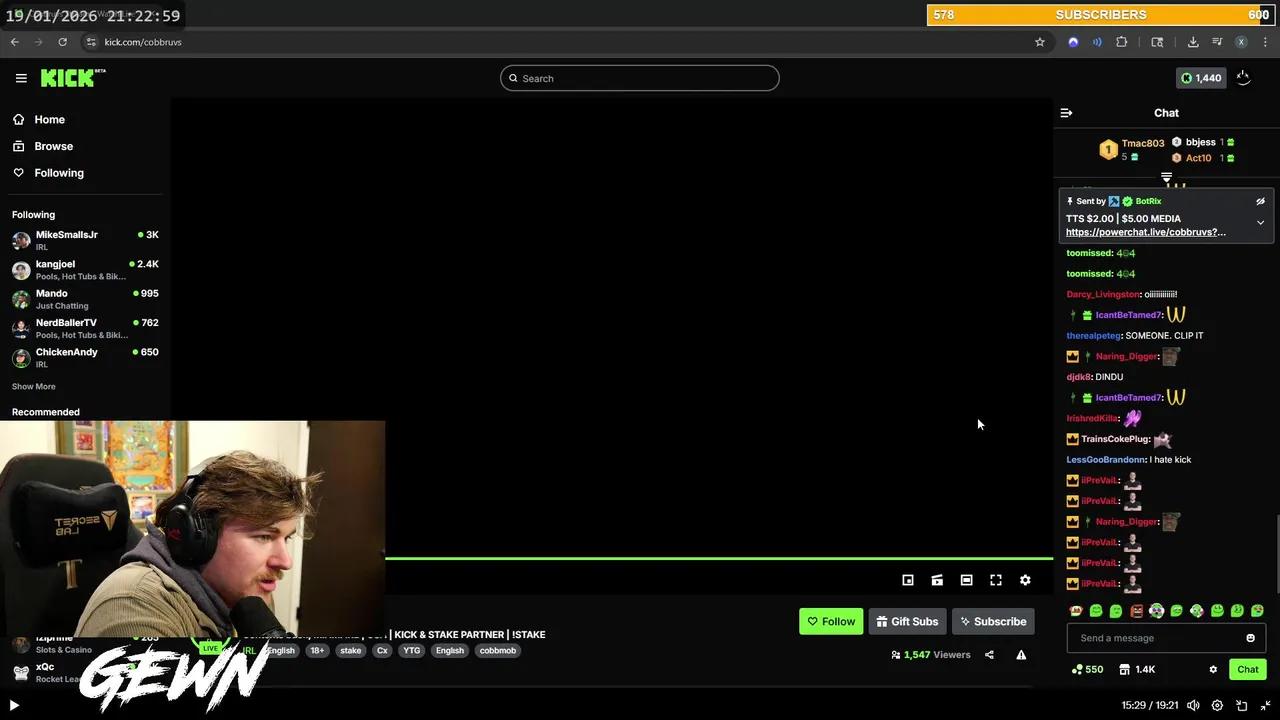This screenshot has width=1280, height=720.
Task: Expand the gift leaderboard handle
Action: point(1166,177)
